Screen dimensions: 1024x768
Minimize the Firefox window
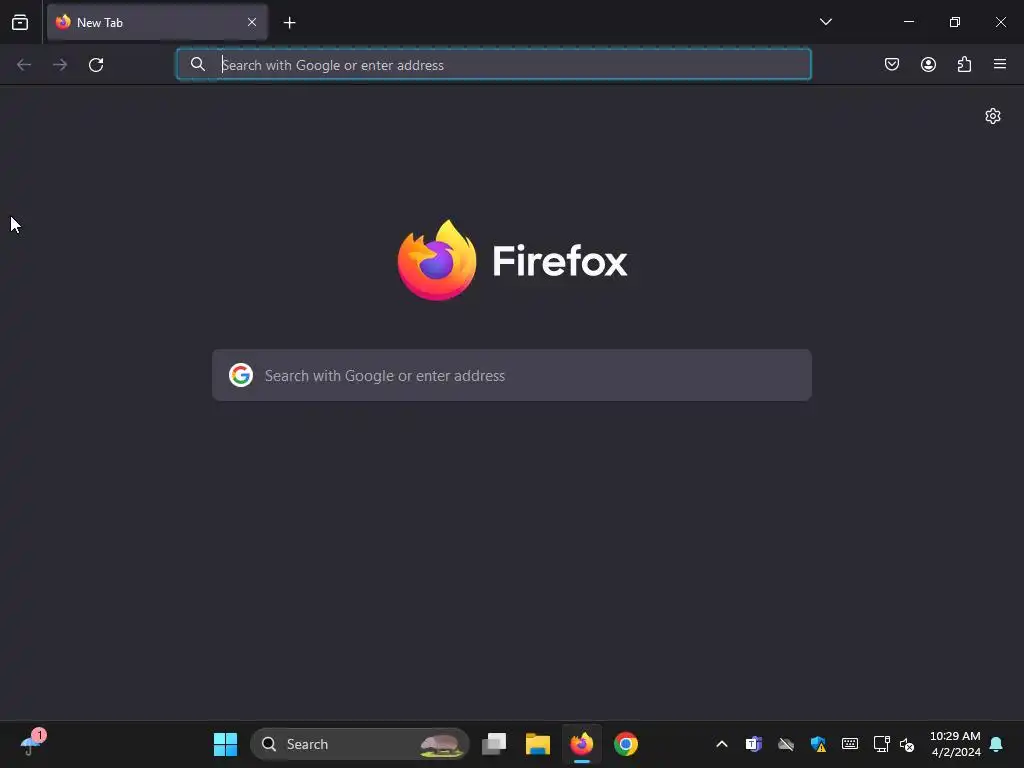pos(908,22)
